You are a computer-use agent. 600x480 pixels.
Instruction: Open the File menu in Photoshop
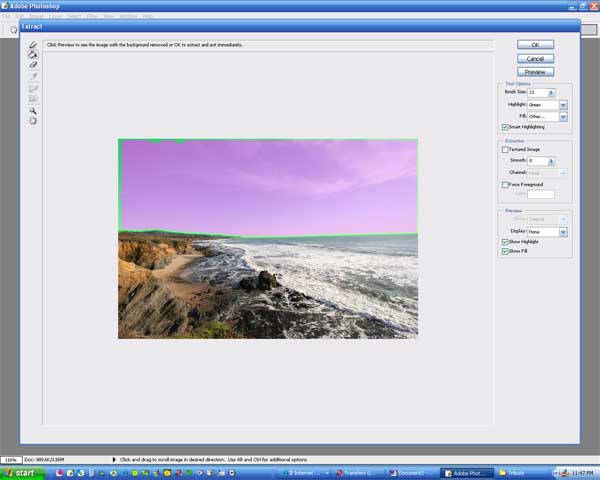pos(7,16)
